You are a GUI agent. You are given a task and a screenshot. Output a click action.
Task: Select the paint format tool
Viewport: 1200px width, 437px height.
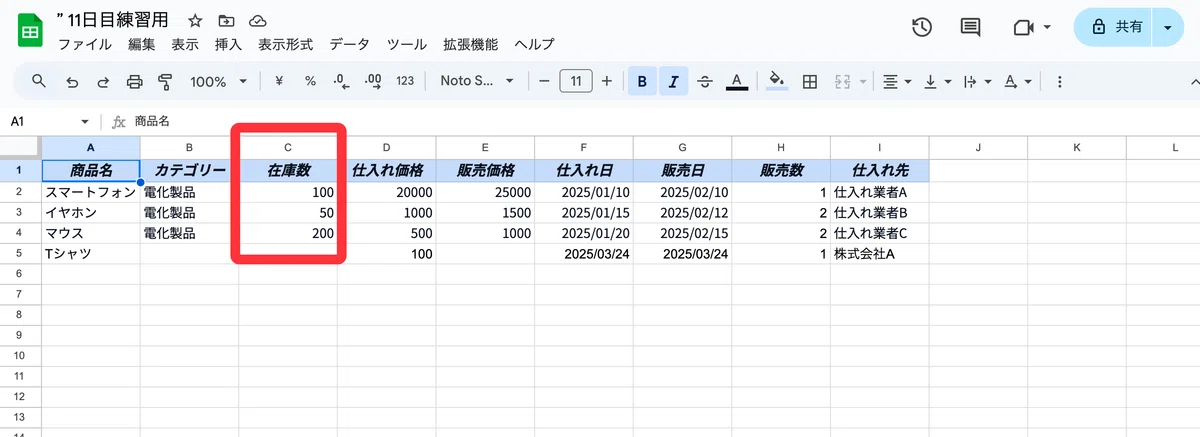(165, 81)
